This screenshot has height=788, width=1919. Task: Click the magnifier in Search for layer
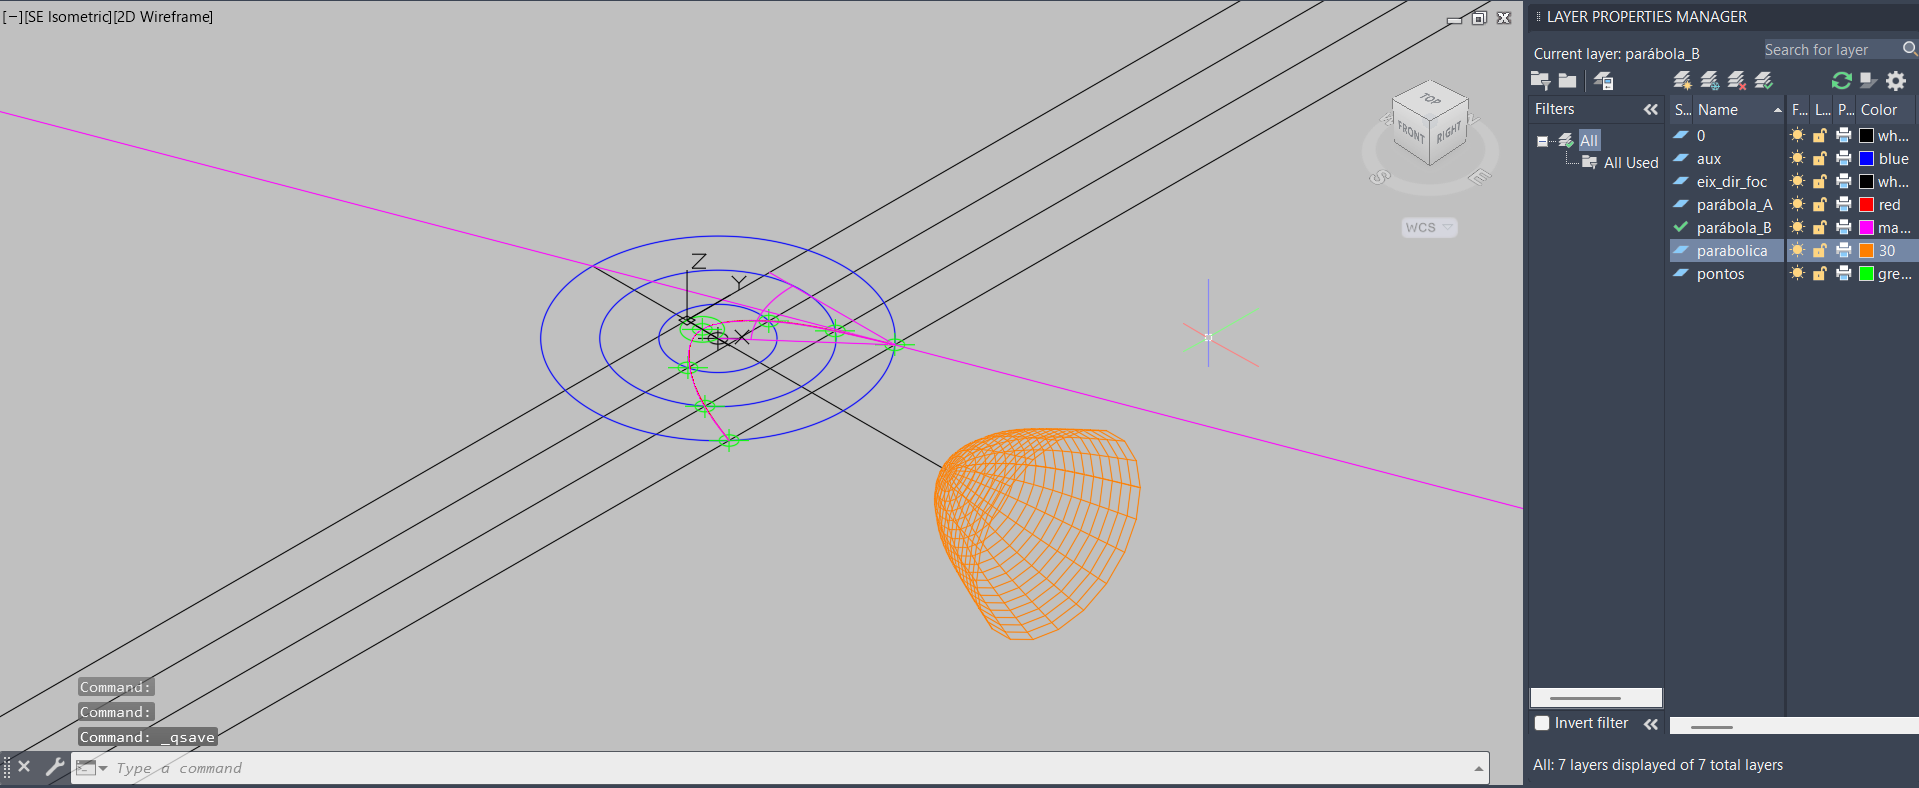pyautogui.click(x=1909, y=49)
